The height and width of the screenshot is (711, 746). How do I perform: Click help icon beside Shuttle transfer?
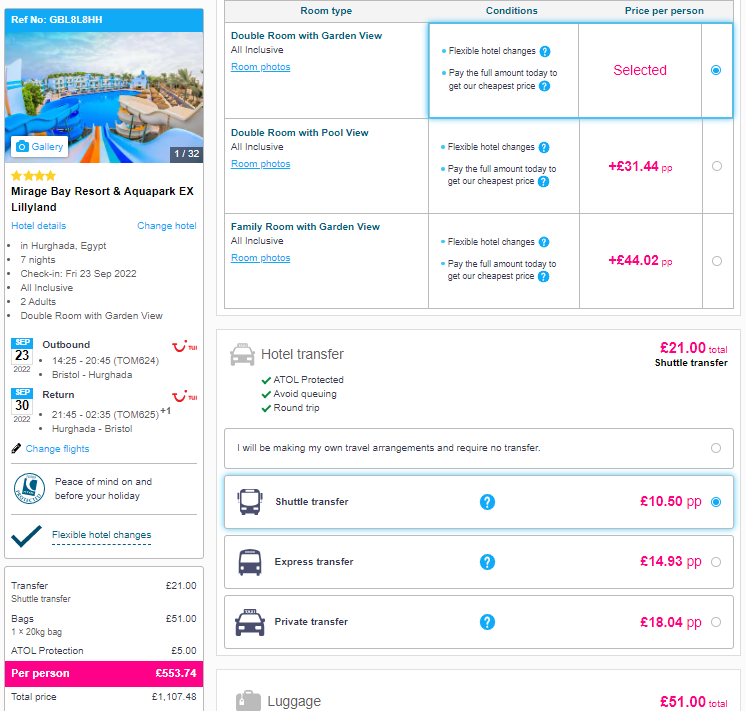pyautogui.click(x=487, y=502)
